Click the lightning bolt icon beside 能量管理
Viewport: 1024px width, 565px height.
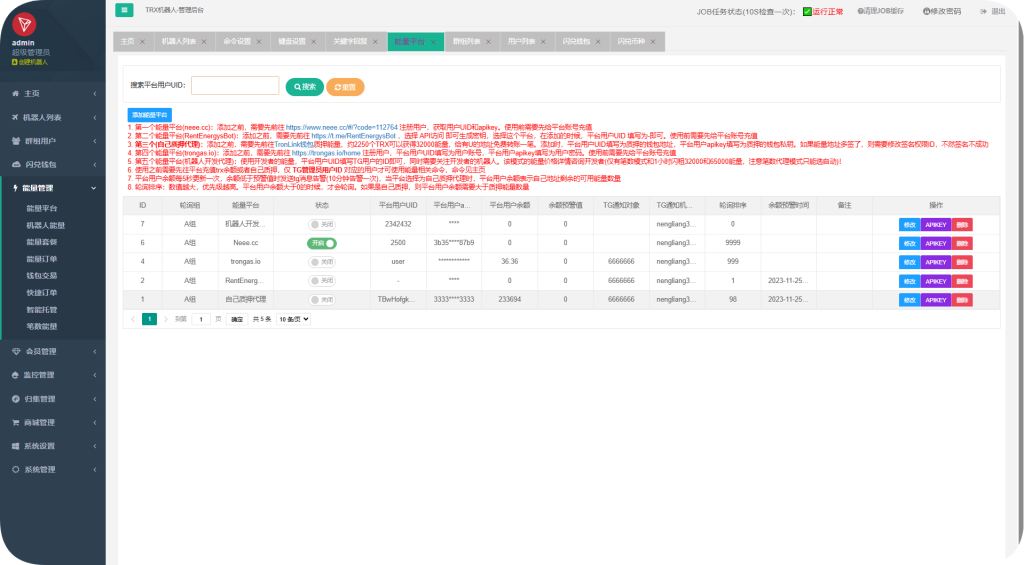tap(16, 188)
